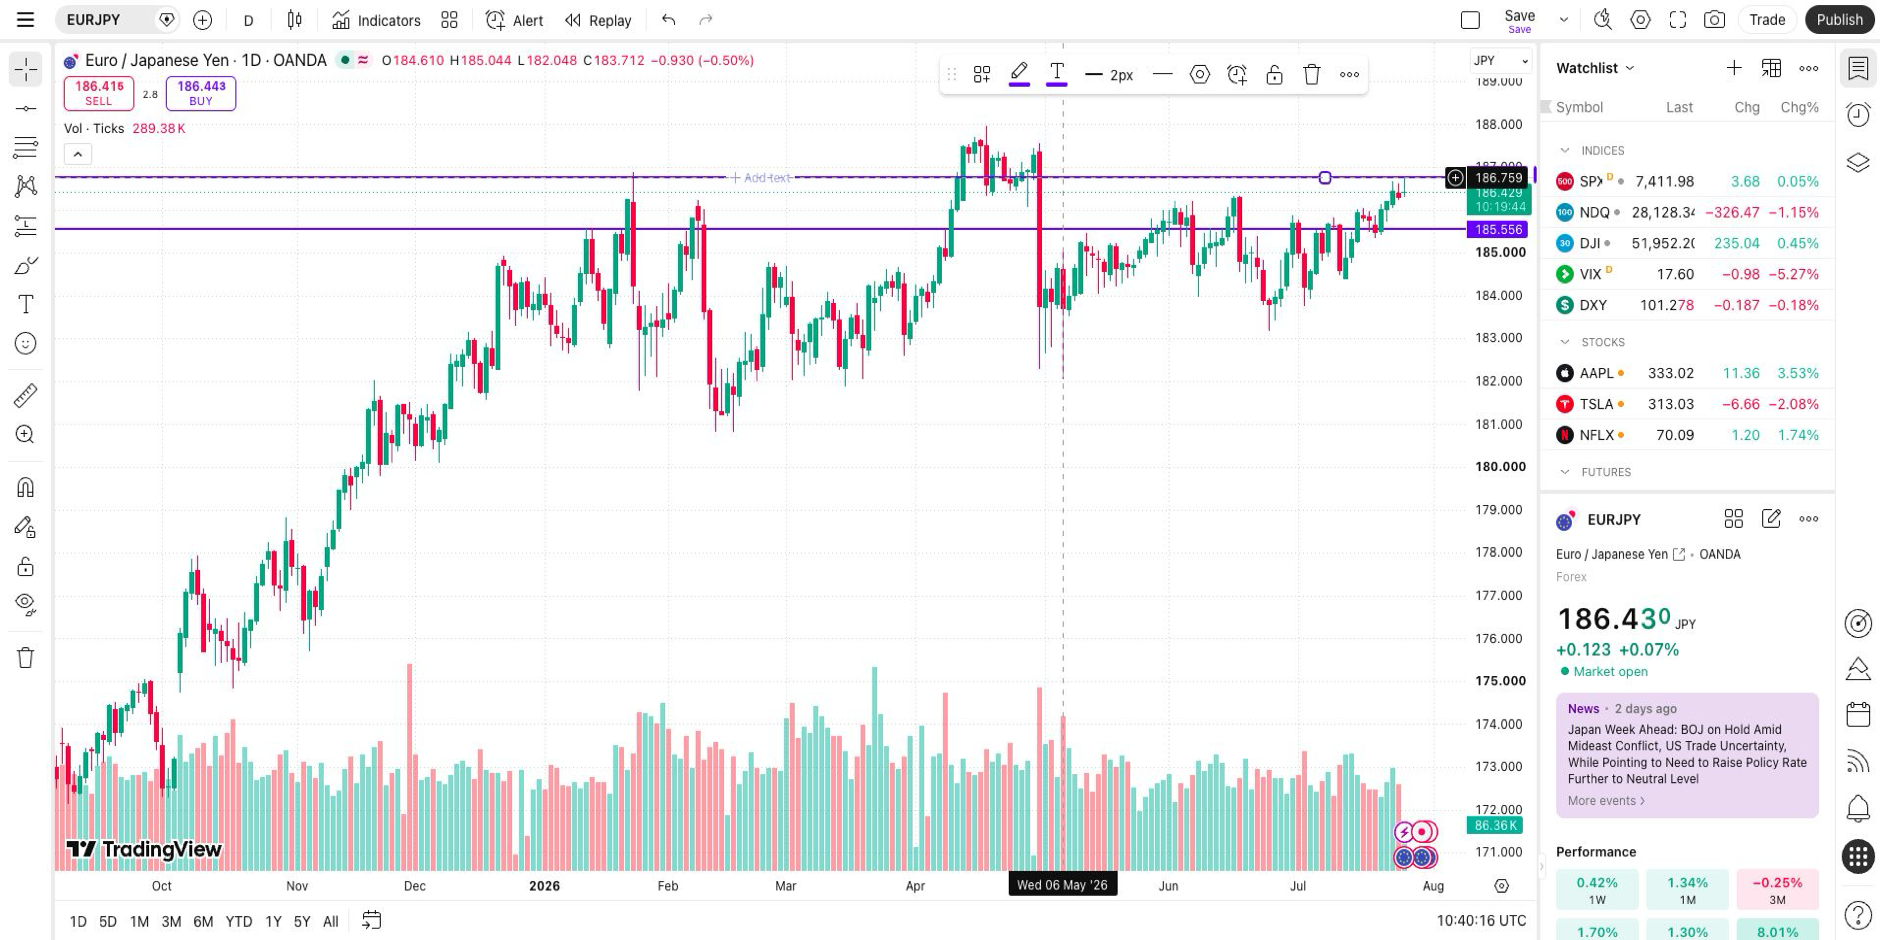Open the Watchlist name dropdown
The width and height of the screenshot is (1880, 940).
1595,68
